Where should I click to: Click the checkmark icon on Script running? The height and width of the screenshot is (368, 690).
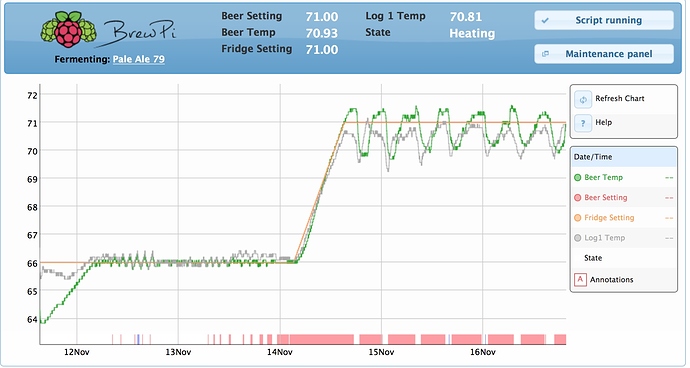pyautogui.click(x=545, y=20)
